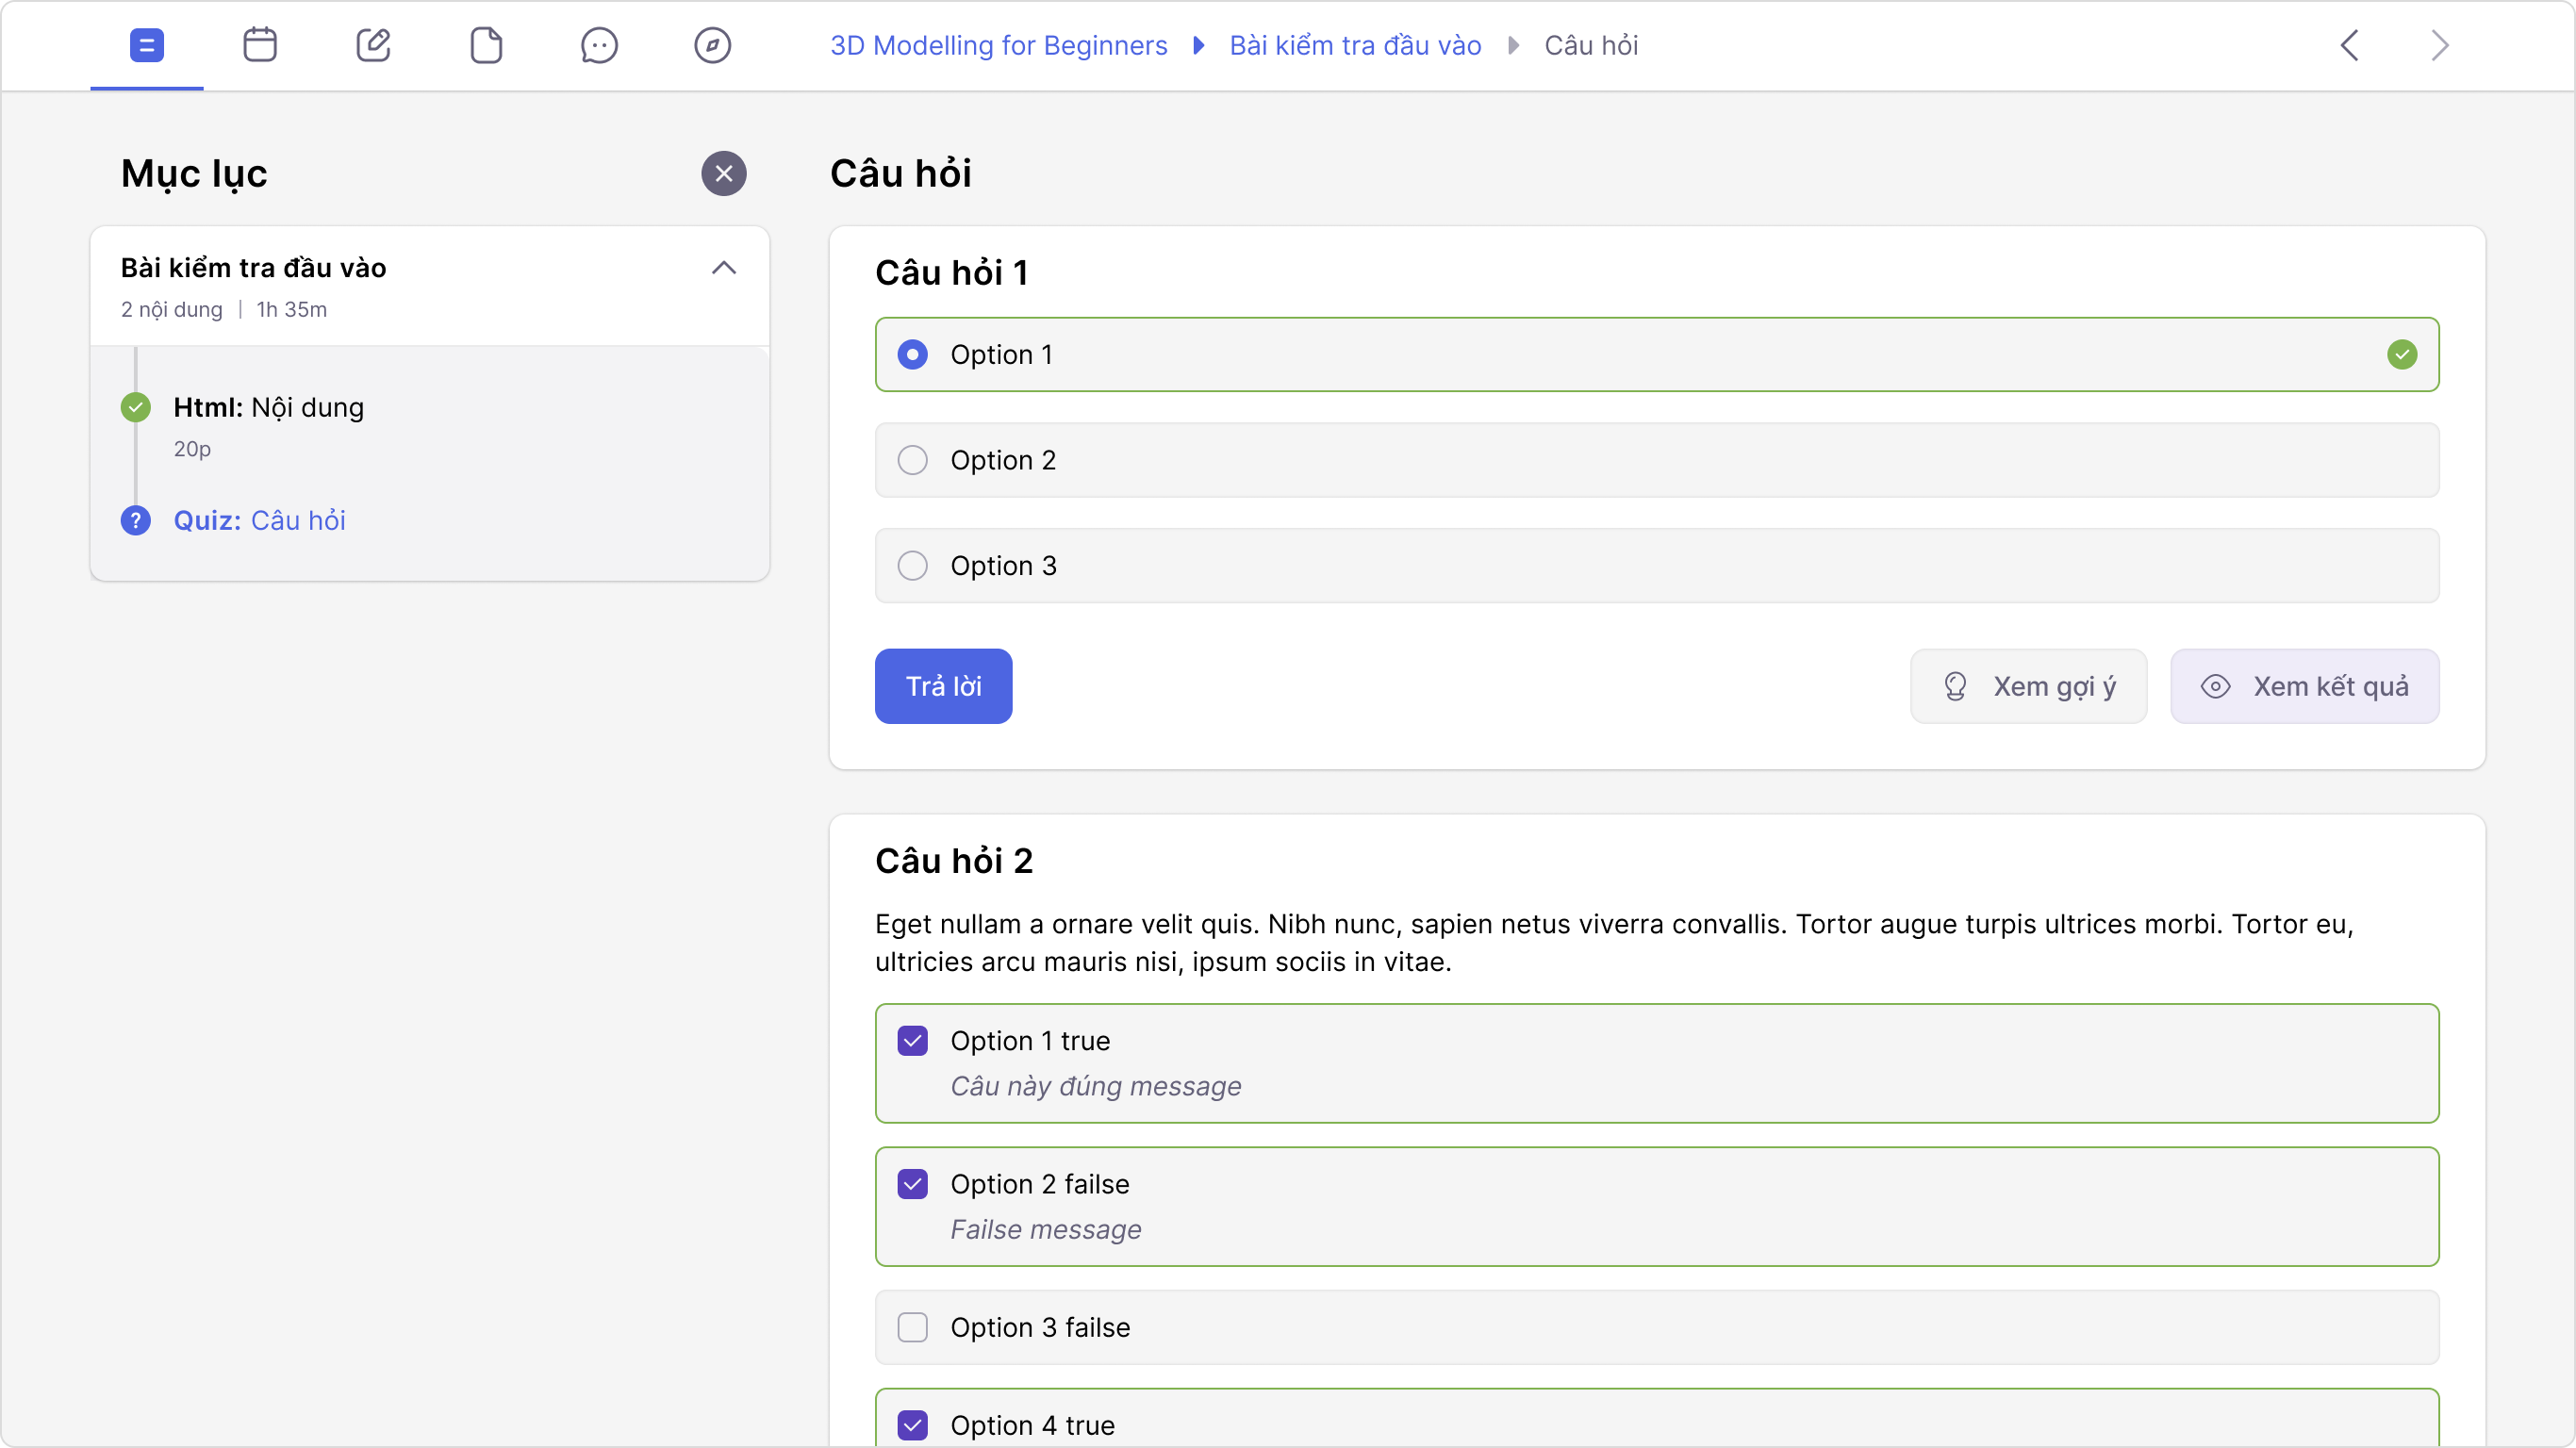Open Html: Nội dung lesson item
This screenshot has width=2576, height=1448.
coord(268,408)
